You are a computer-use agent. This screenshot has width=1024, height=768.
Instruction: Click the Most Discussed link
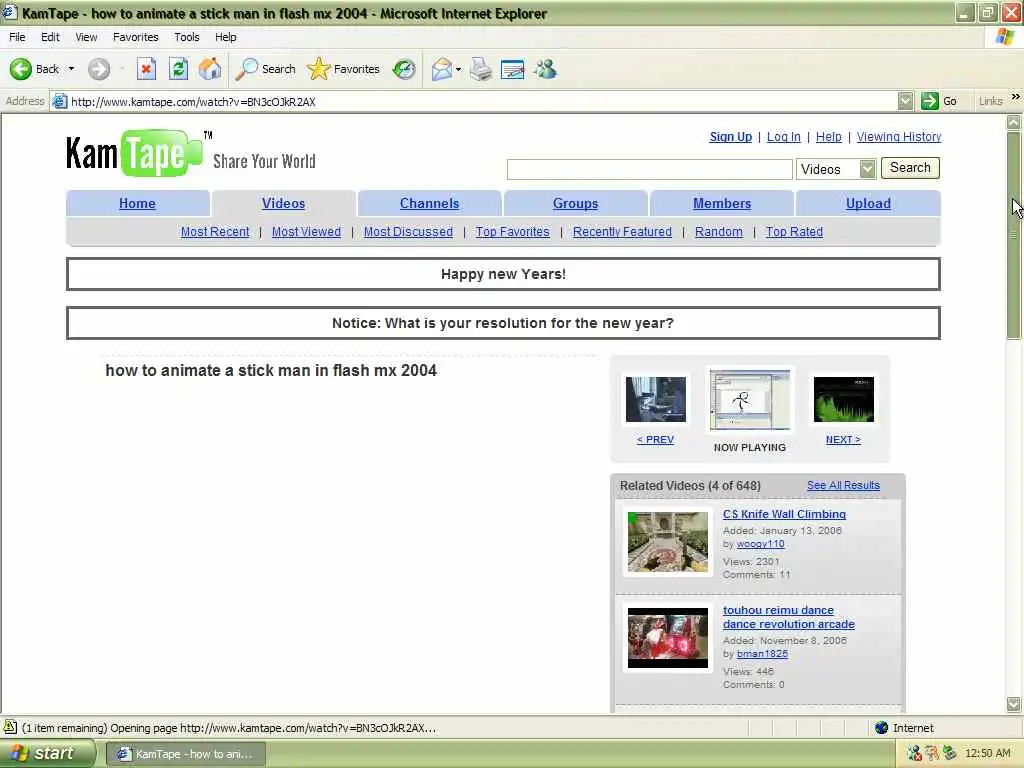click(408, 232)
